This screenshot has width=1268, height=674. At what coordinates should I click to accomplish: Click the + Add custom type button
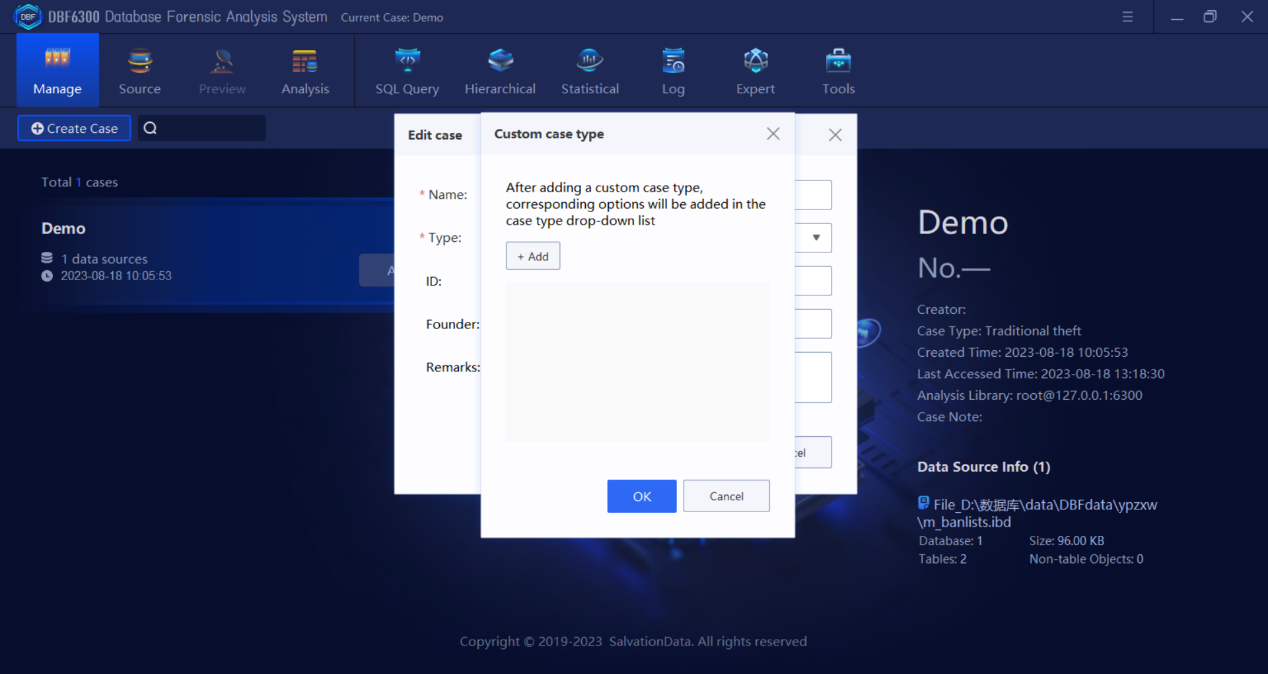[x=533, y=257]
